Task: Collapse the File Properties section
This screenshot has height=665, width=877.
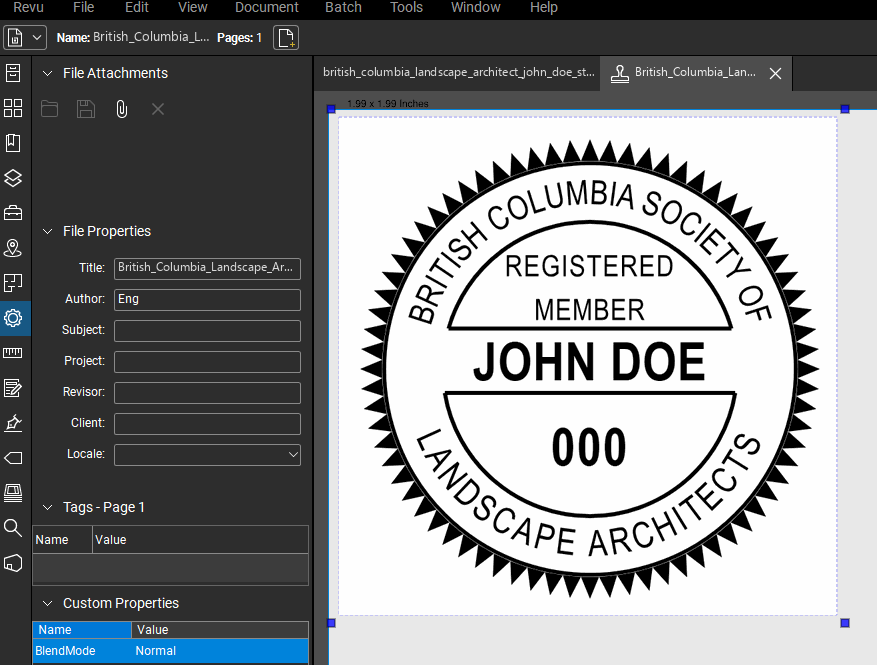Action: click(x=48, y=231)
